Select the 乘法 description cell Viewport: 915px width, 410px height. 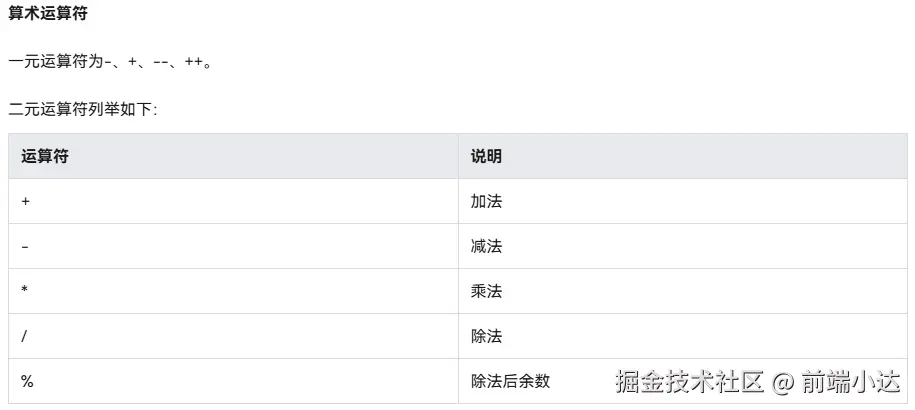486,291
